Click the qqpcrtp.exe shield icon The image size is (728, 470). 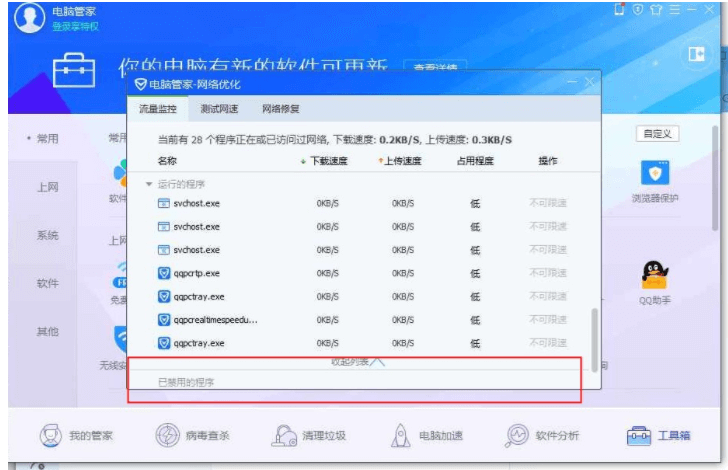pyautogui.click(x=164, y=273)
